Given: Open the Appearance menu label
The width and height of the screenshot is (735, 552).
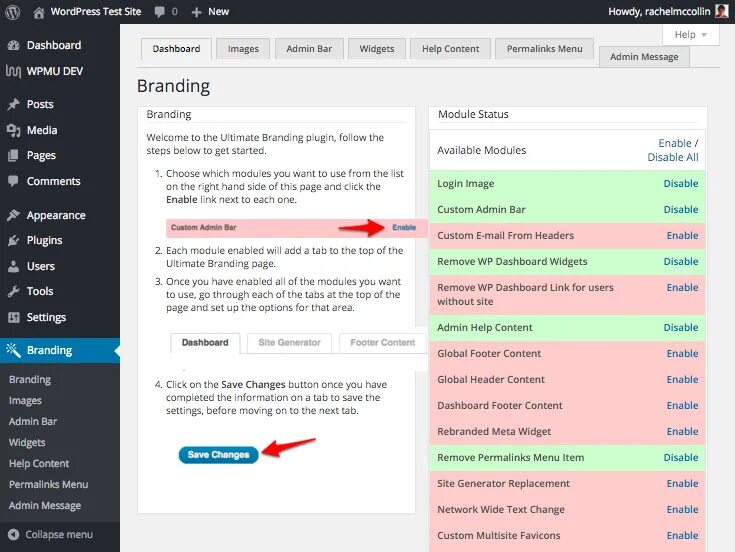Looking at the screenshot, I should [x=56, y=216].
